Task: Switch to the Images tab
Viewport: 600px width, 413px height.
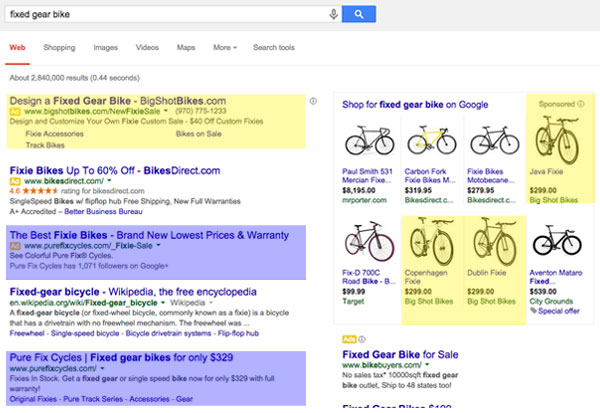Action: (x=106, y=47)
